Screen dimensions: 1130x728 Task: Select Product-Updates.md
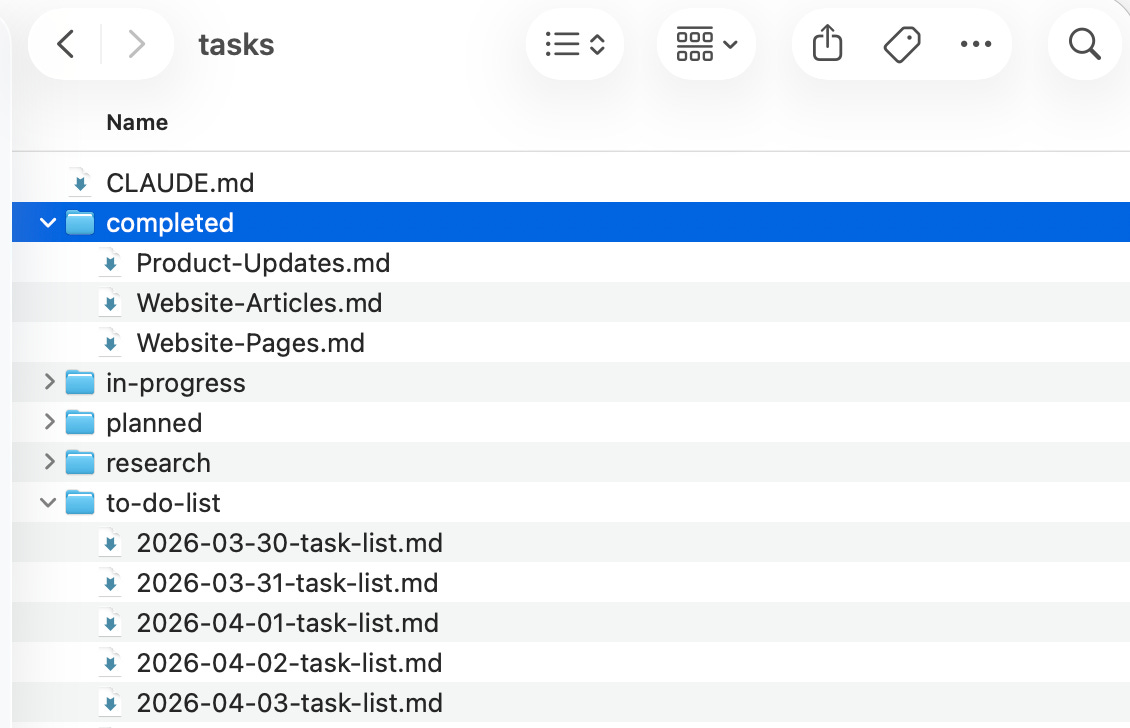[263, 263]
